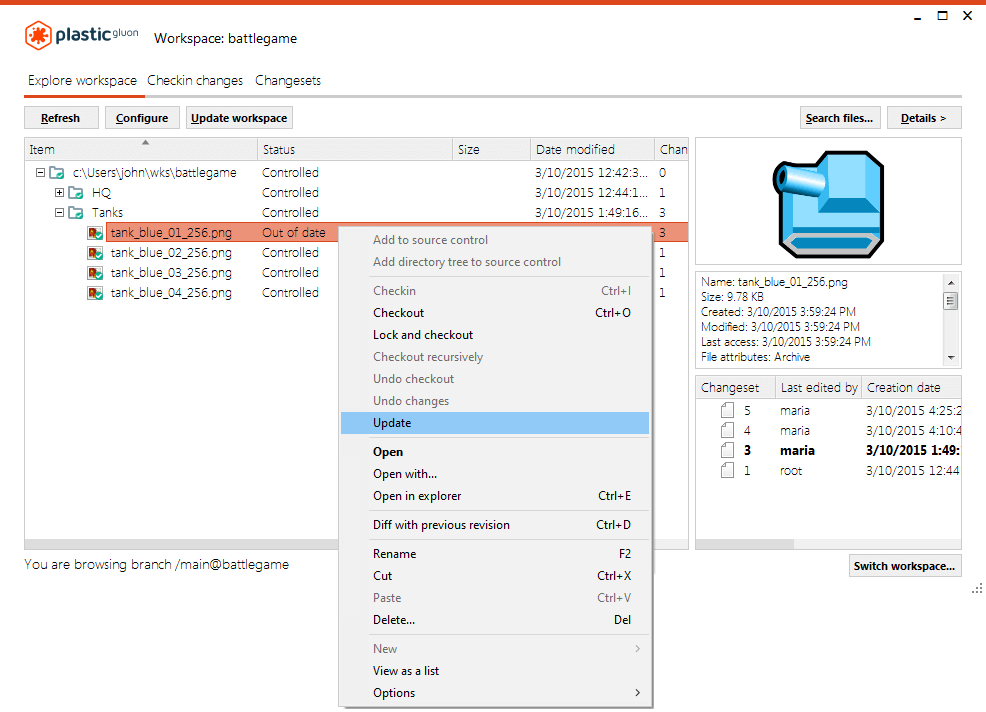Click the changeset 4 document icon
986x712 pixels.
[x=728, y=431]
